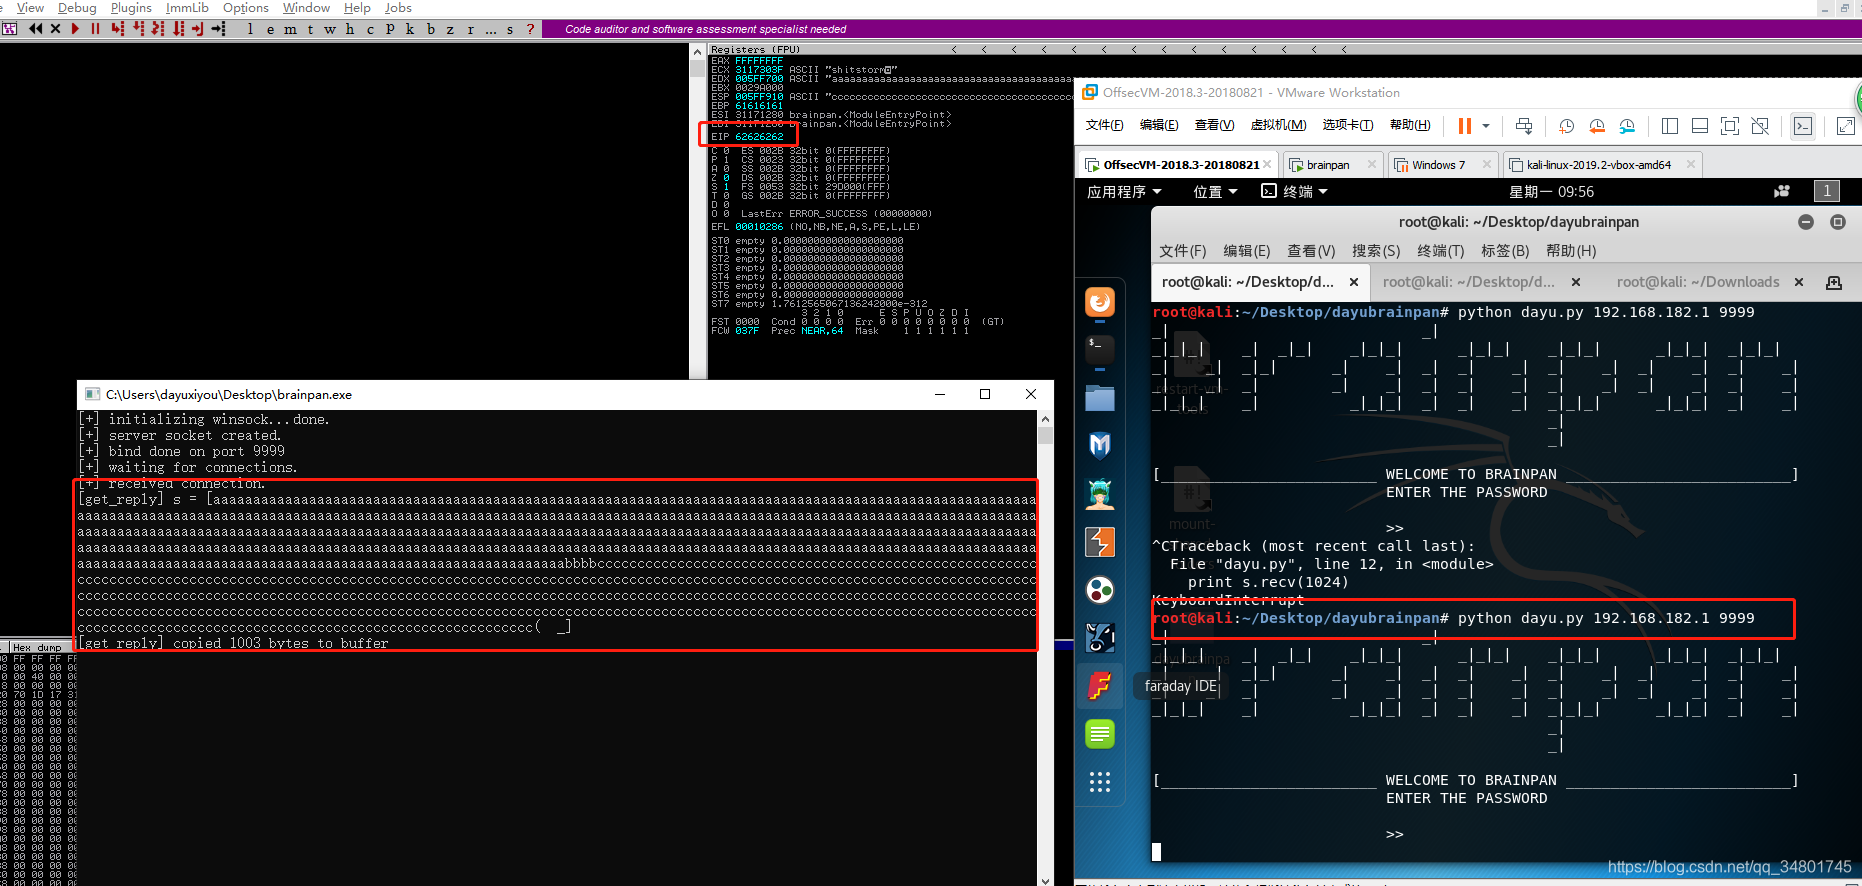Click the new terminal tab icon

coord(1834,283)
